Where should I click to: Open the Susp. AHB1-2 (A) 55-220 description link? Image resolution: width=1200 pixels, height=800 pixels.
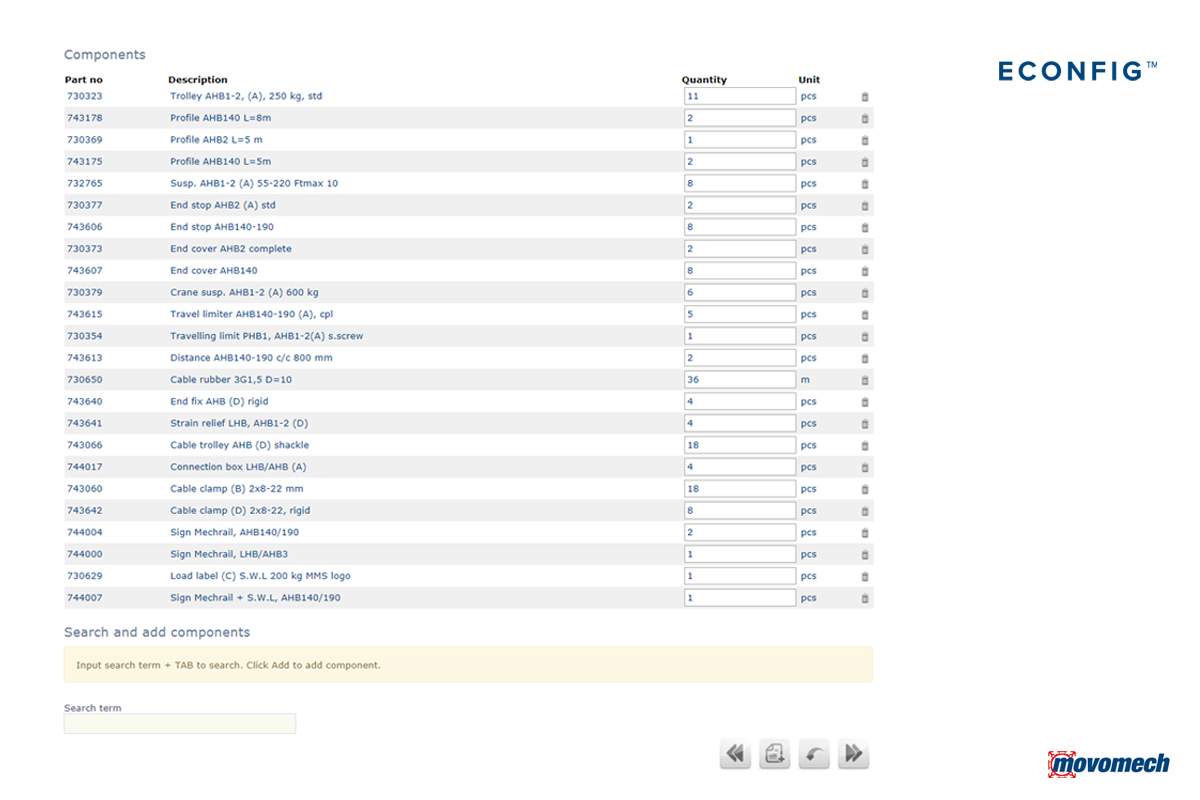(x=254, y=184)
